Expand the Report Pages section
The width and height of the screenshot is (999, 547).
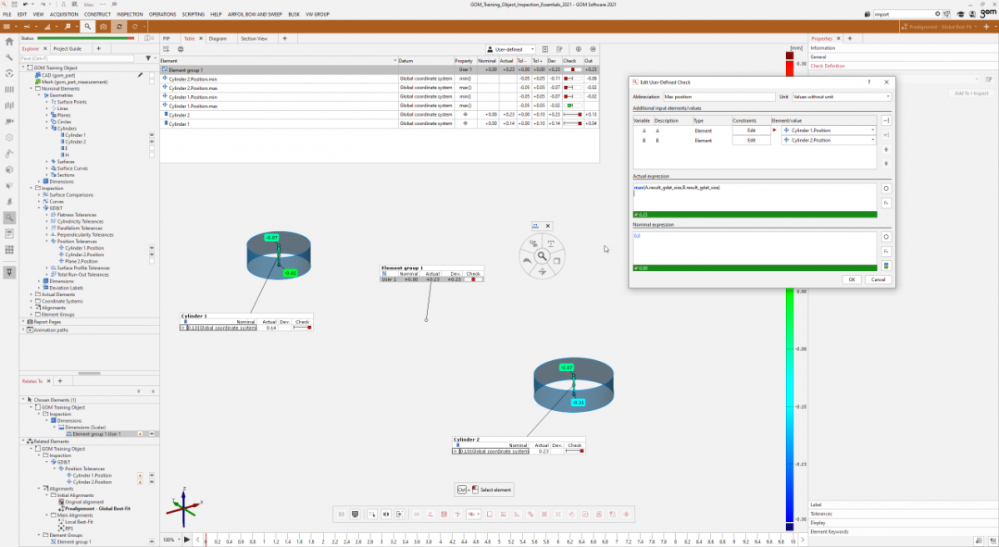coord(24,322)
